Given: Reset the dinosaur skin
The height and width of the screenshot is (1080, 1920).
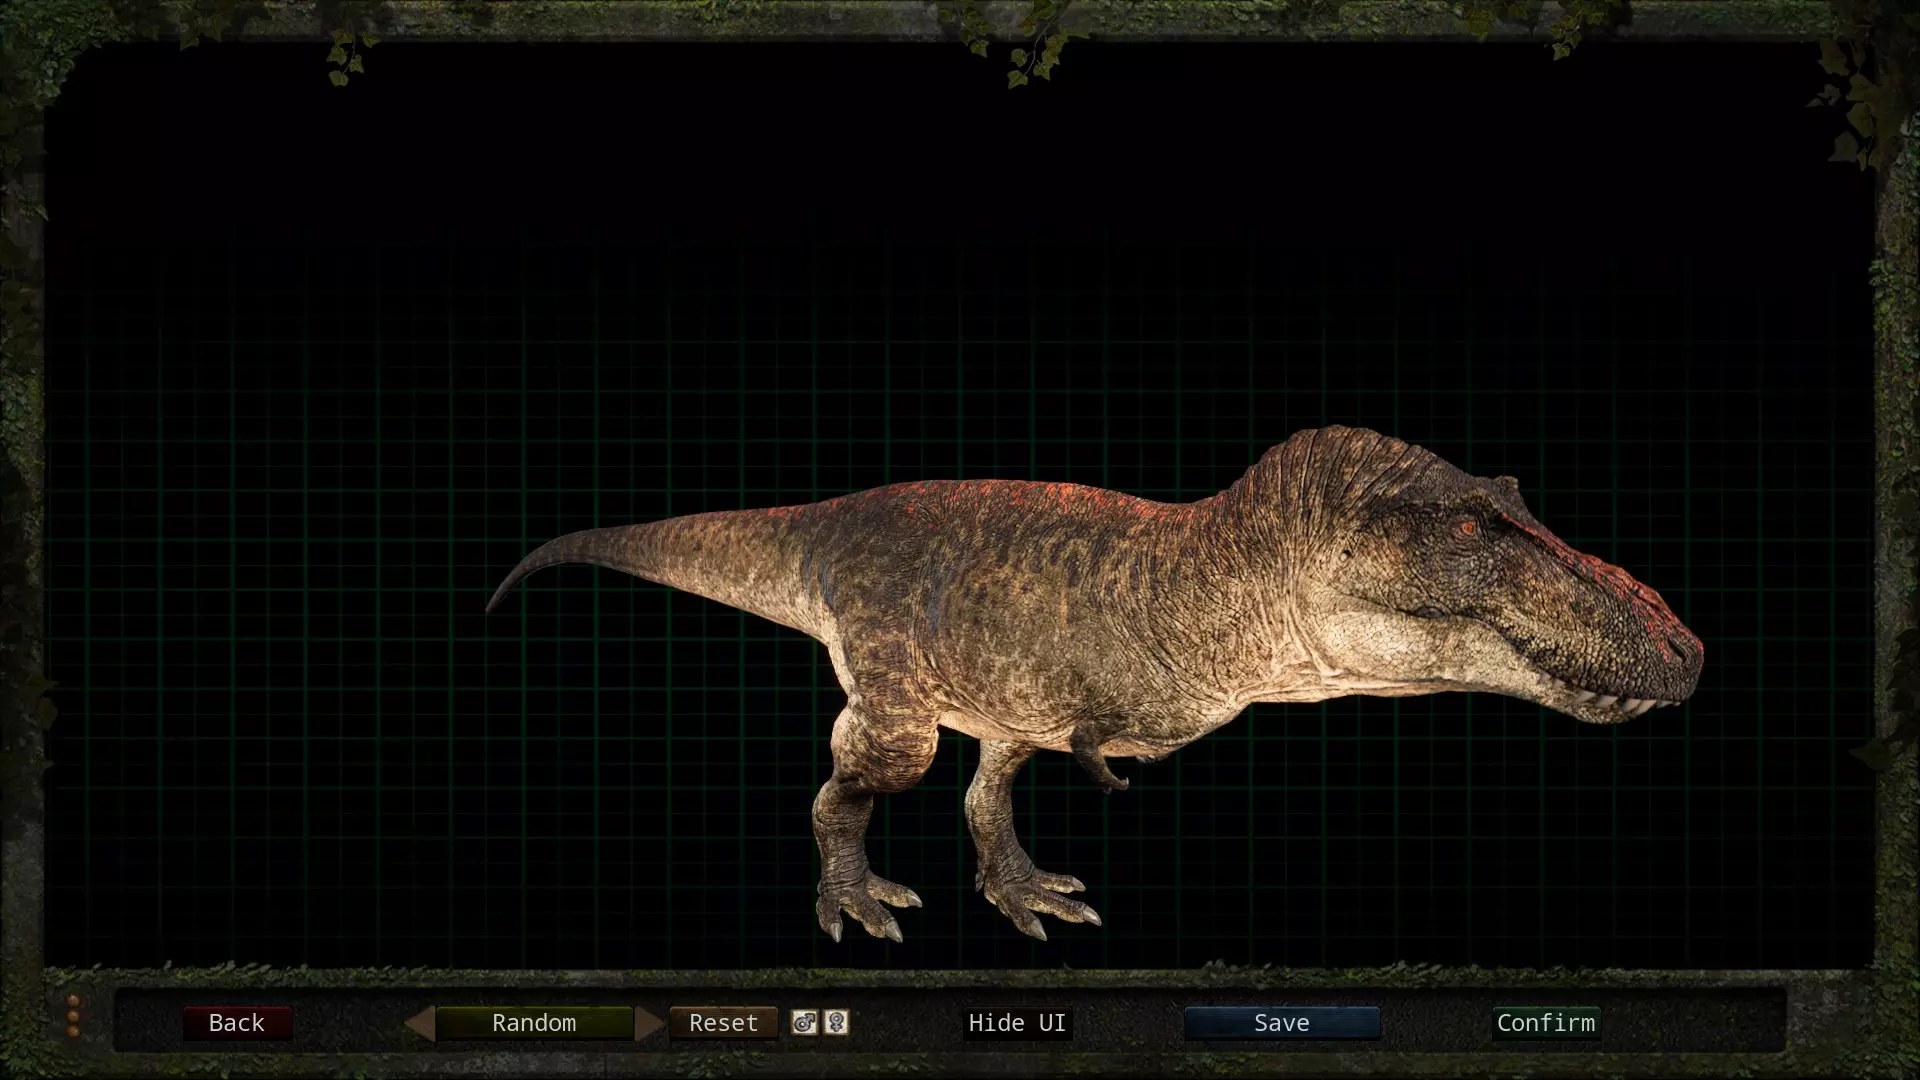Looking at the screenshot, I should pyautogui.click(x=723, y=1023).
